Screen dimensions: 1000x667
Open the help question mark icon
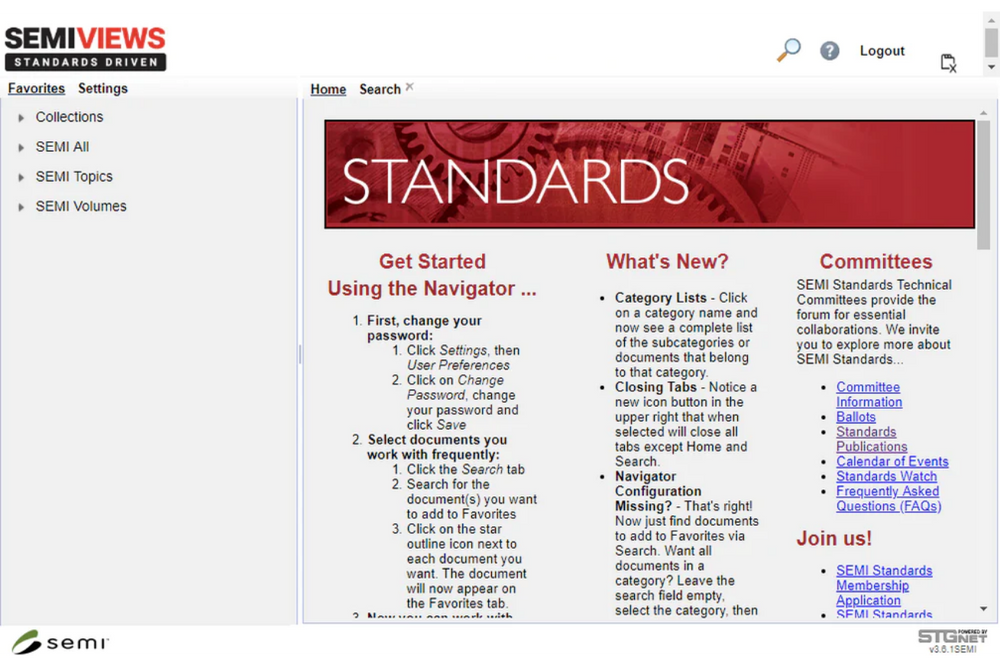pyautogui.click(x=829, y=50)
